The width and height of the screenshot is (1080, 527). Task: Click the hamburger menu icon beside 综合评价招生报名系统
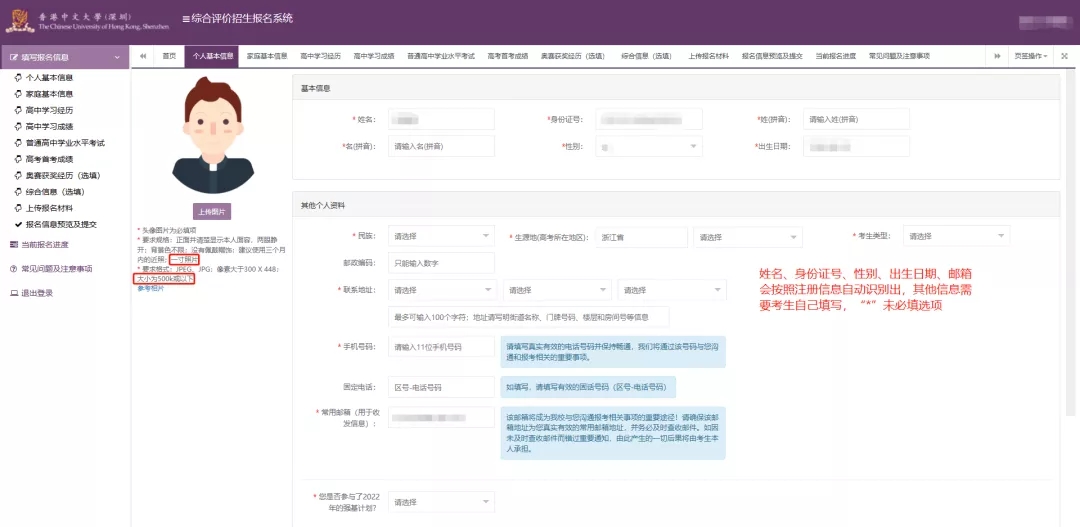click(x=186, y=20)
